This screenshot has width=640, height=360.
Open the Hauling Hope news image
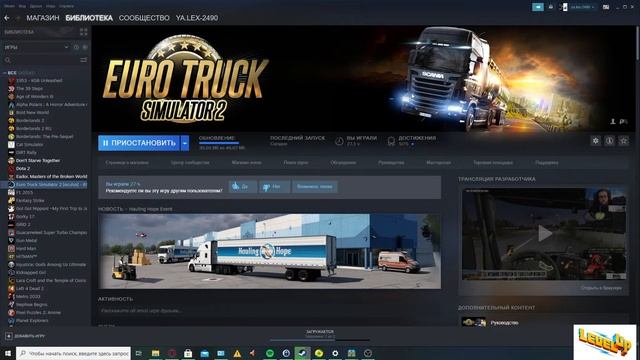[269, 251]
